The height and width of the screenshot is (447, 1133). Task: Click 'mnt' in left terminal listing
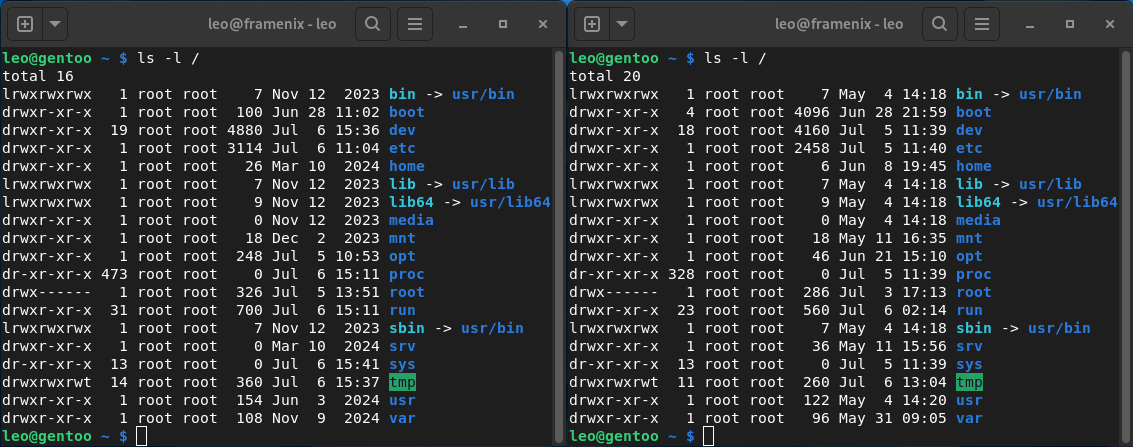[402, 238]
